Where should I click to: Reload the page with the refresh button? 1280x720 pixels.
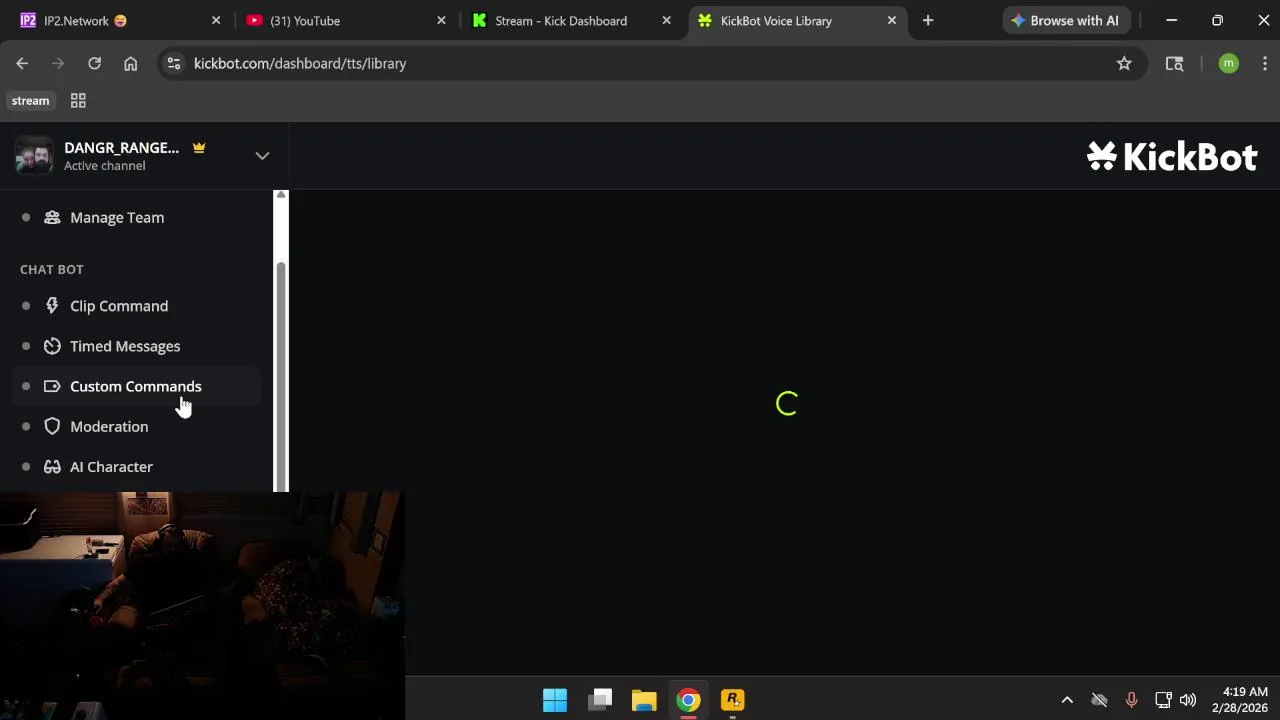[94, 64]
